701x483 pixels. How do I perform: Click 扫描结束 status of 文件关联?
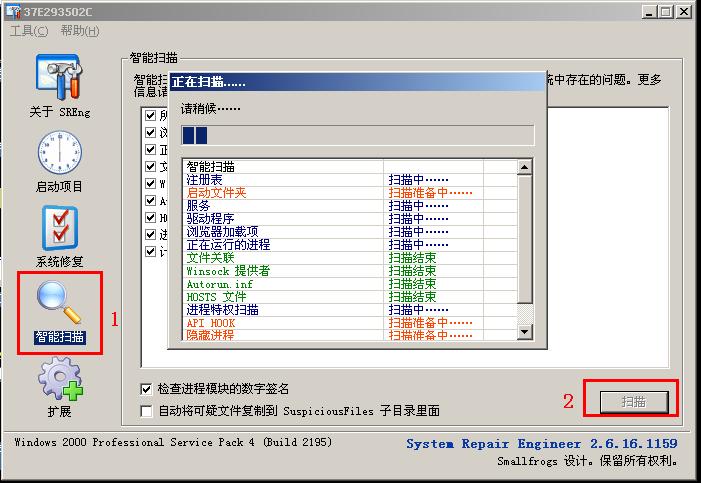pos(412,258)
